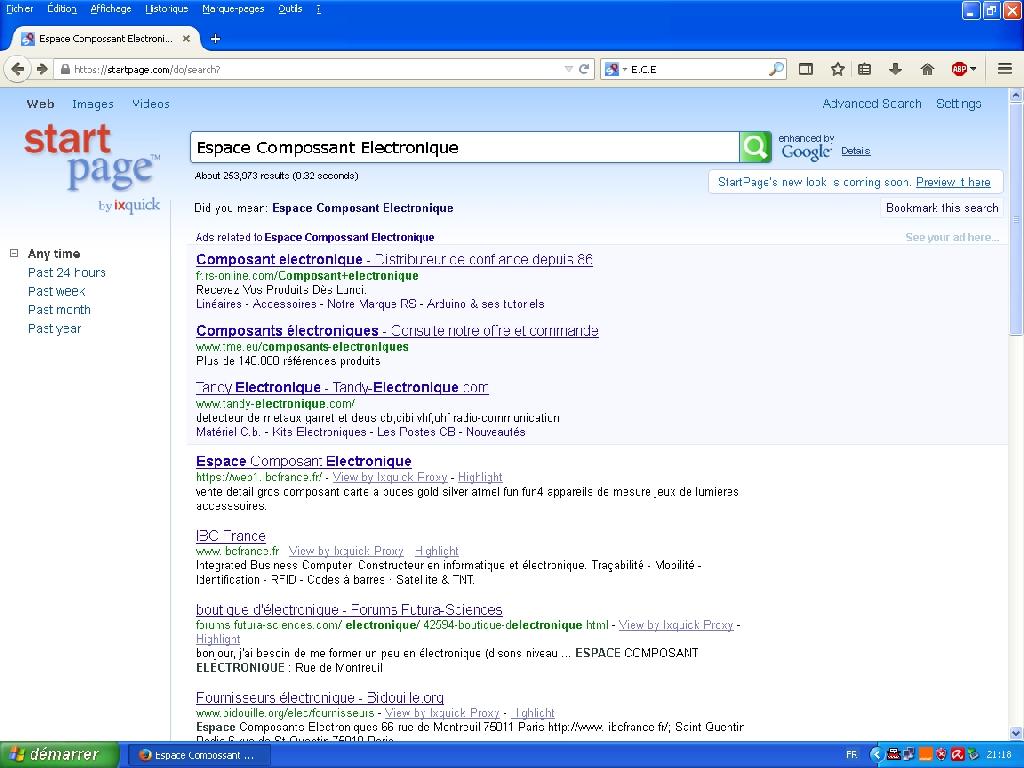
Task: Click the browser Back arrow button
Action: tap(18, 69)
